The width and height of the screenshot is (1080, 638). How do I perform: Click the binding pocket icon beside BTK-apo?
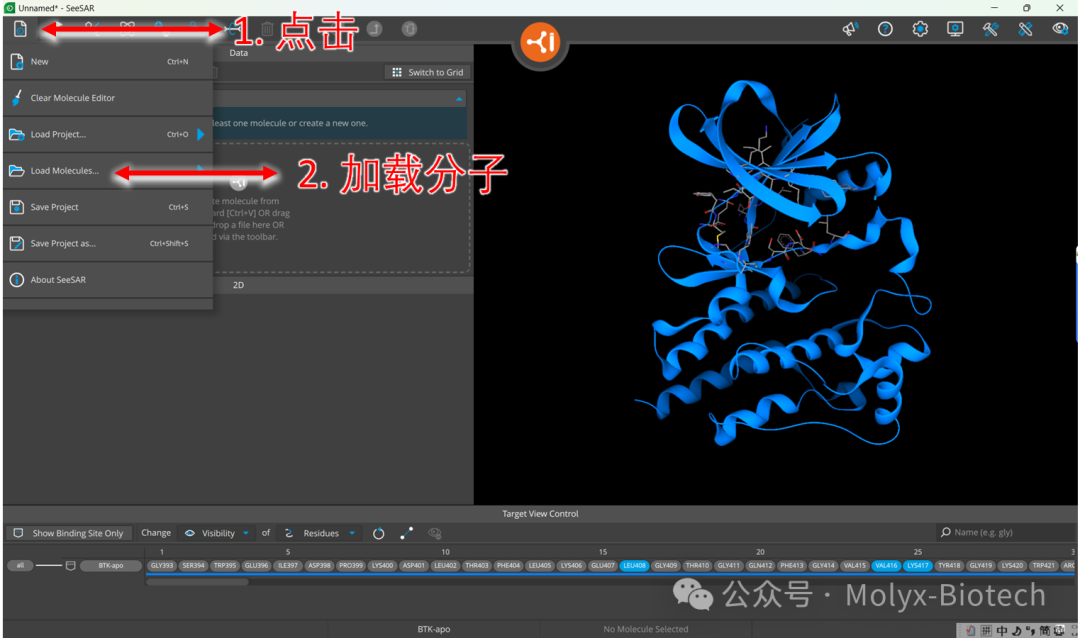click(70, 566)
